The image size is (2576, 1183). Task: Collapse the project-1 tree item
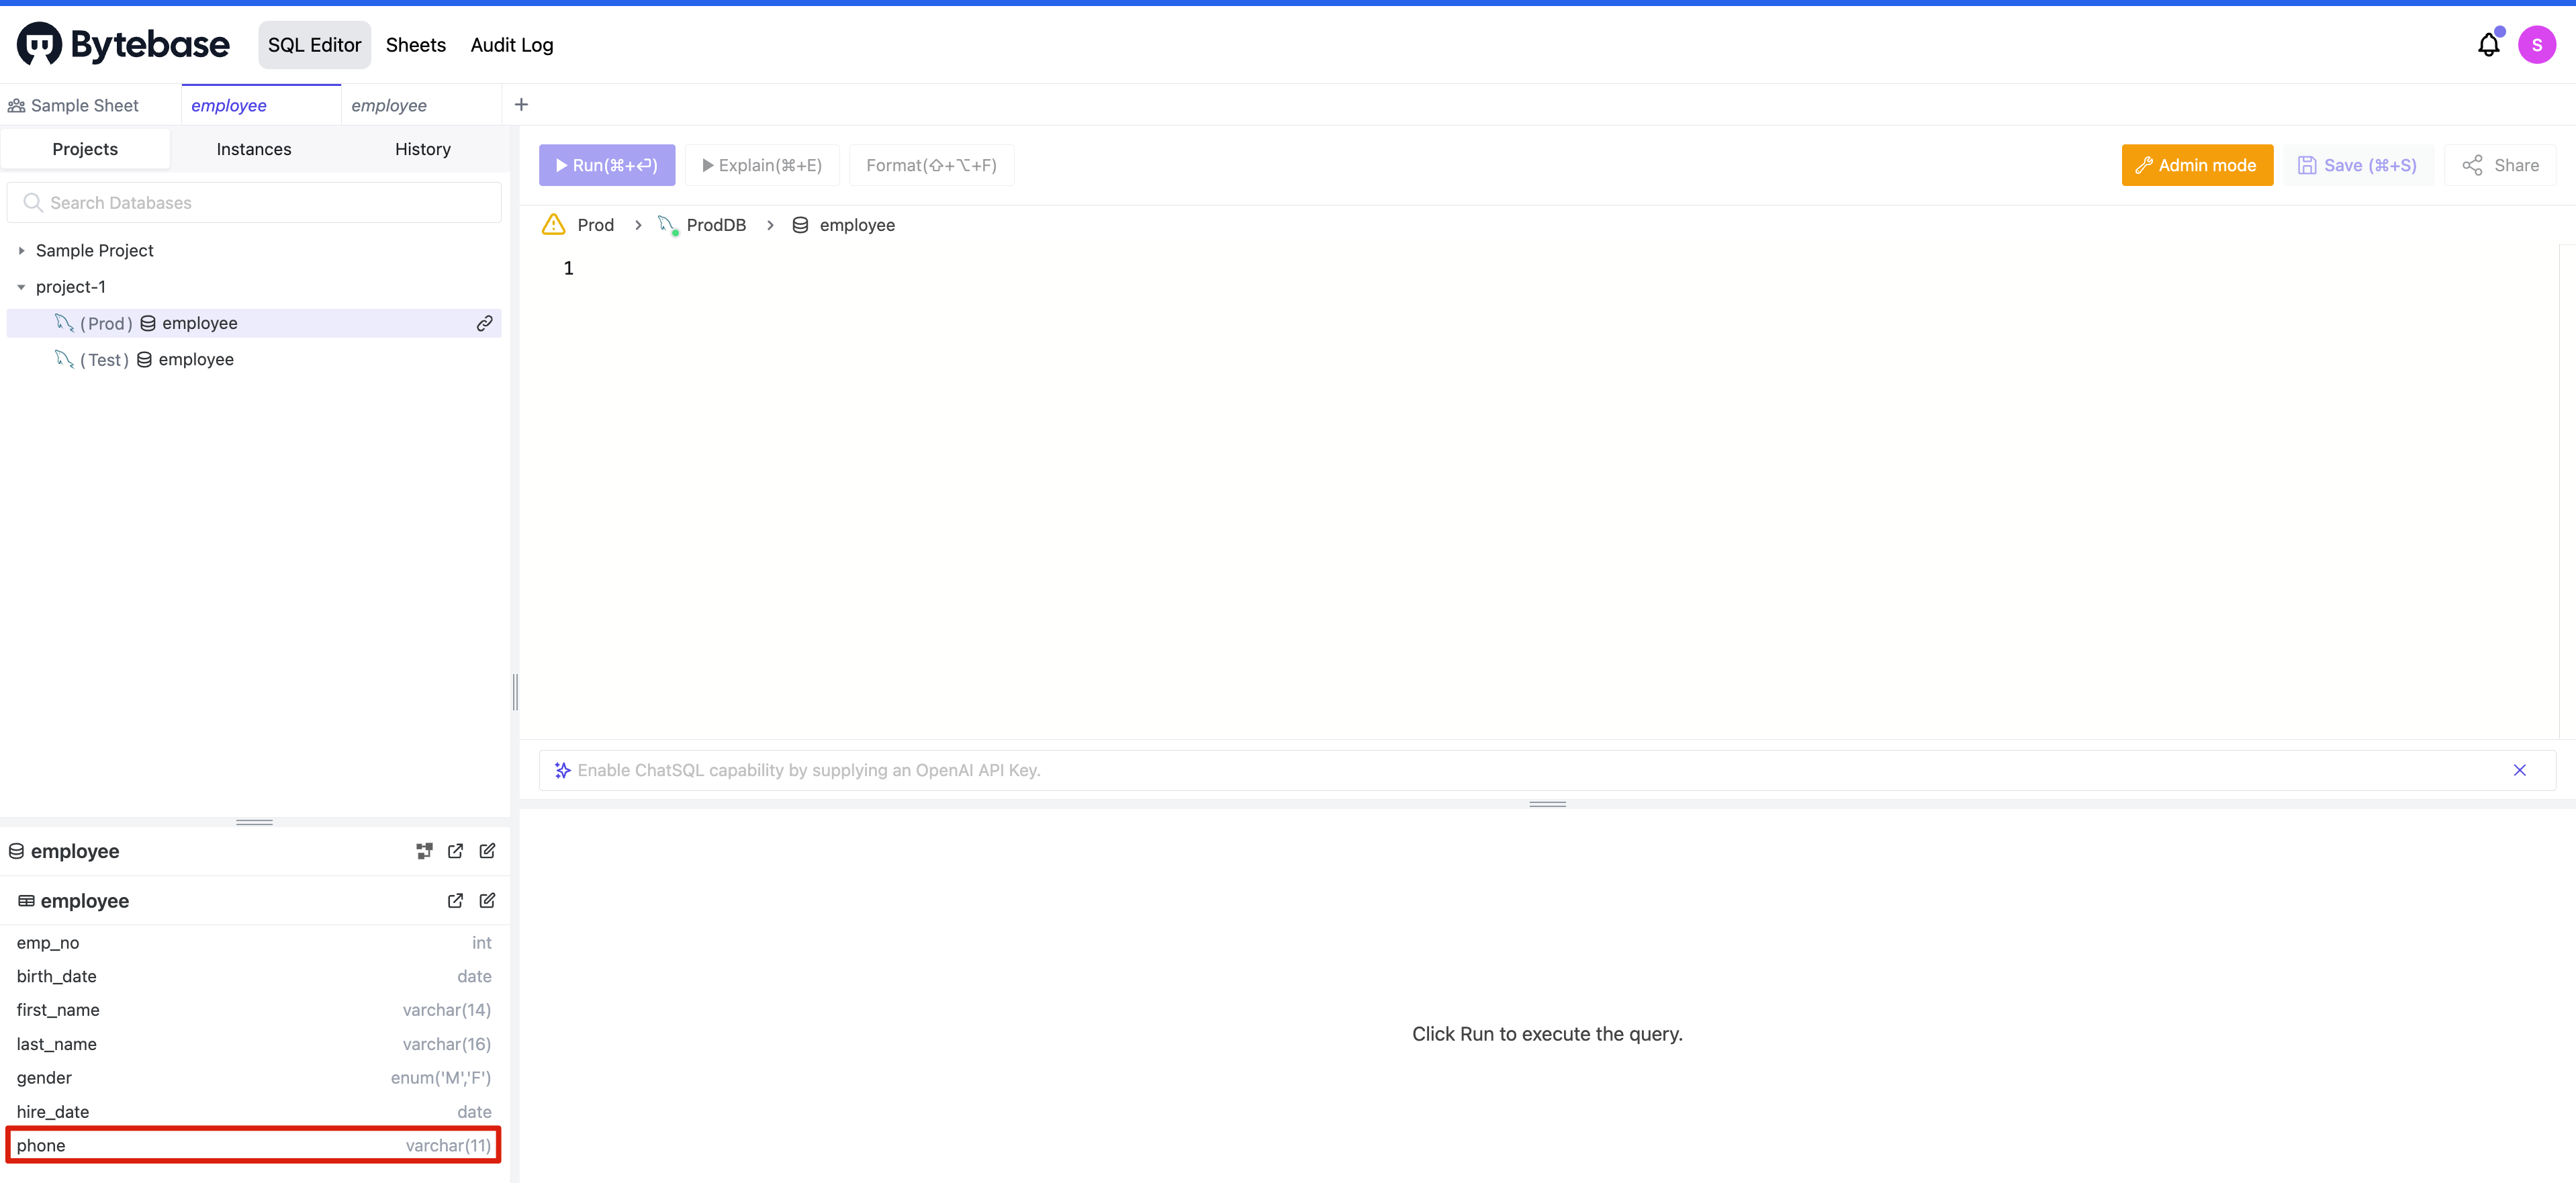(x=21, y=286)
